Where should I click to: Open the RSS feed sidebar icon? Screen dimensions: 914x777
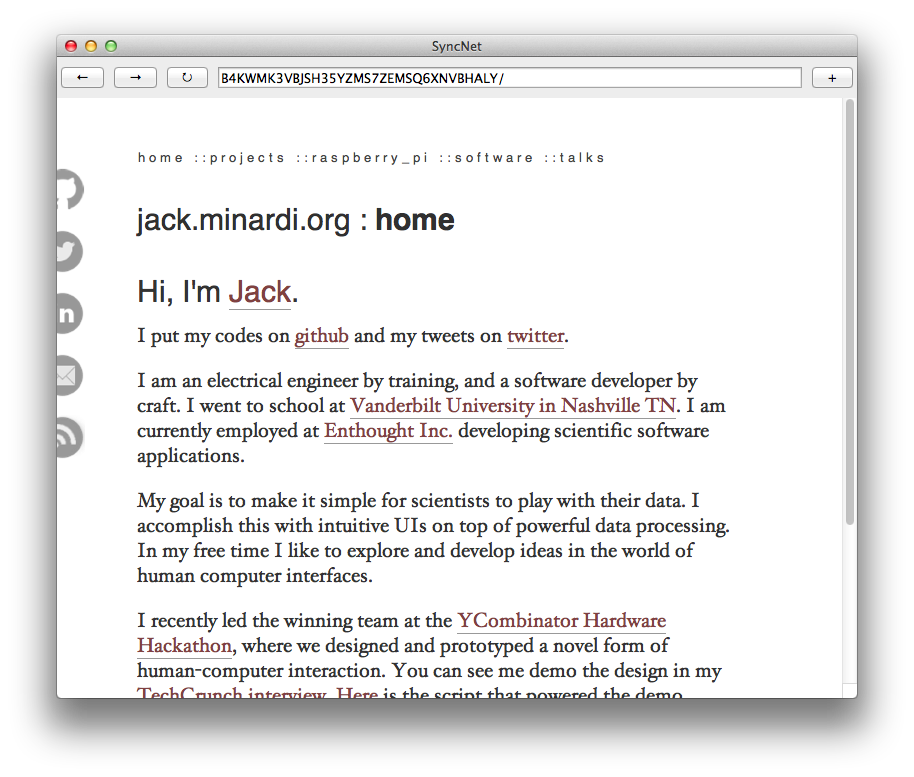[x=69, y=437]
